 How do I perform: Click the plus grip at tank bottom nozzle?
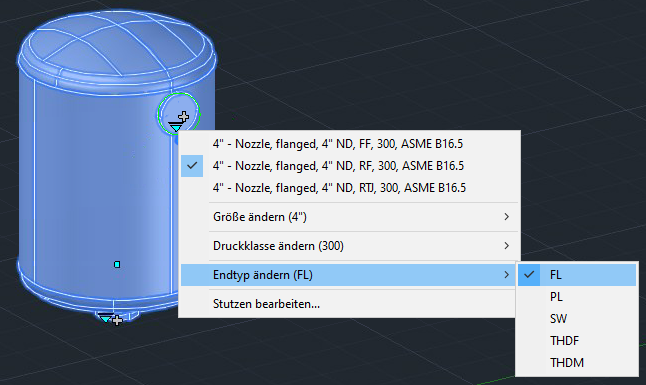point(117,320)
